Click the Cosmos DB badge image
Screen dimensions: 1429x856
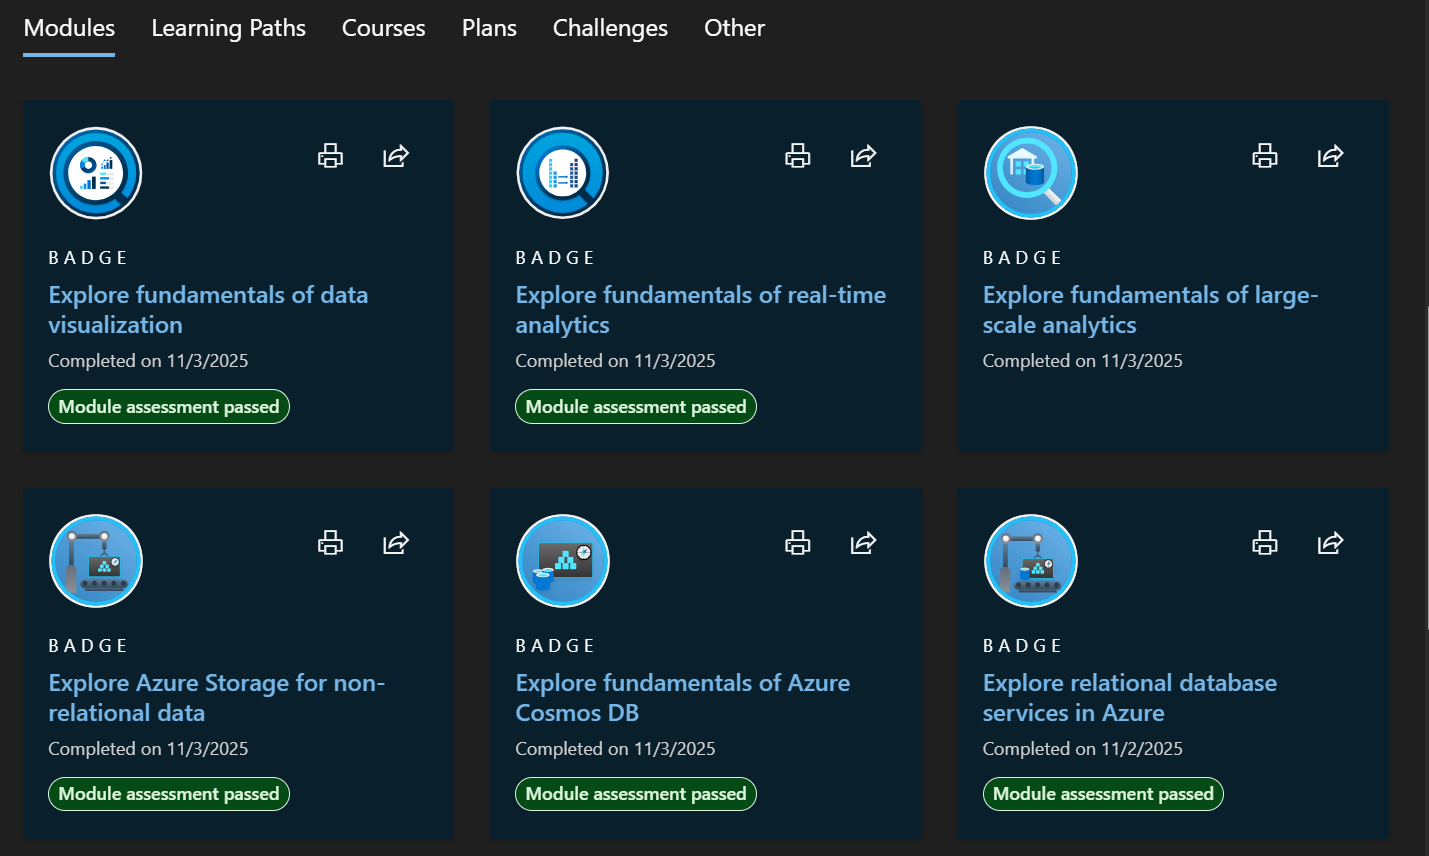tap(563, 561)
